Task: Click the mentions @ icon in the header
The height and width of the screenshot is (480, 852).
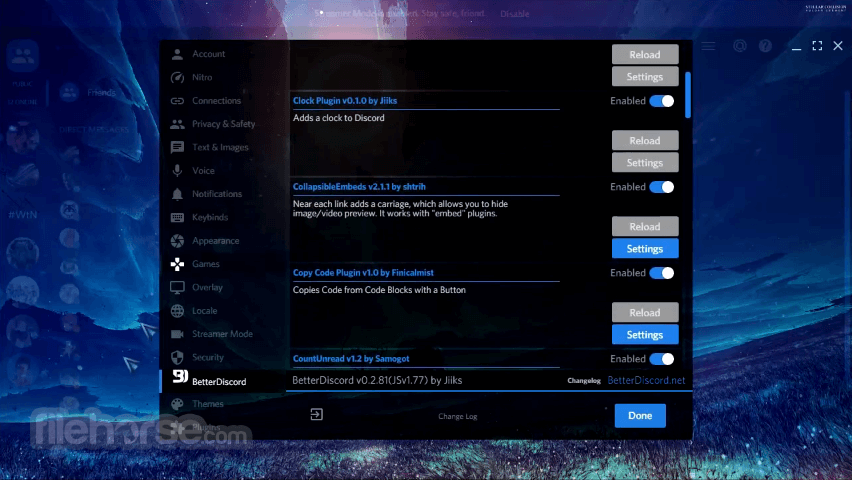Action: pyautogui.click(x=740, y=46)
